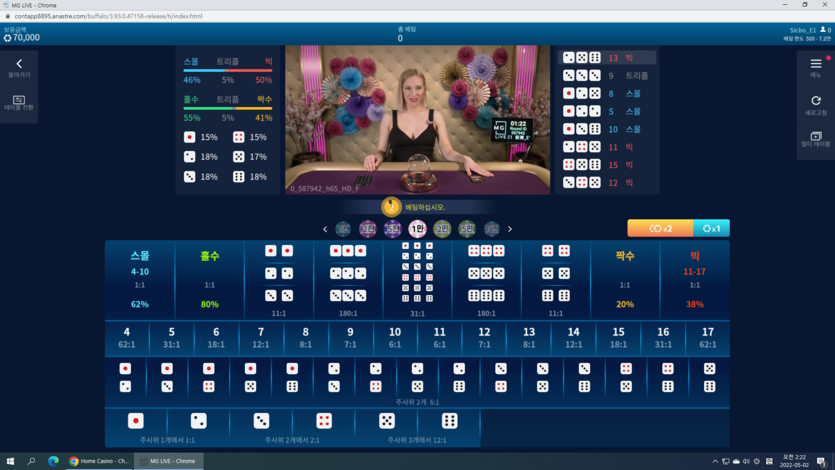The width and height of the screenshot is (835, 470).
Task: Bet on double ones pair
Action: pyautogui.click(x=279, y=251)
